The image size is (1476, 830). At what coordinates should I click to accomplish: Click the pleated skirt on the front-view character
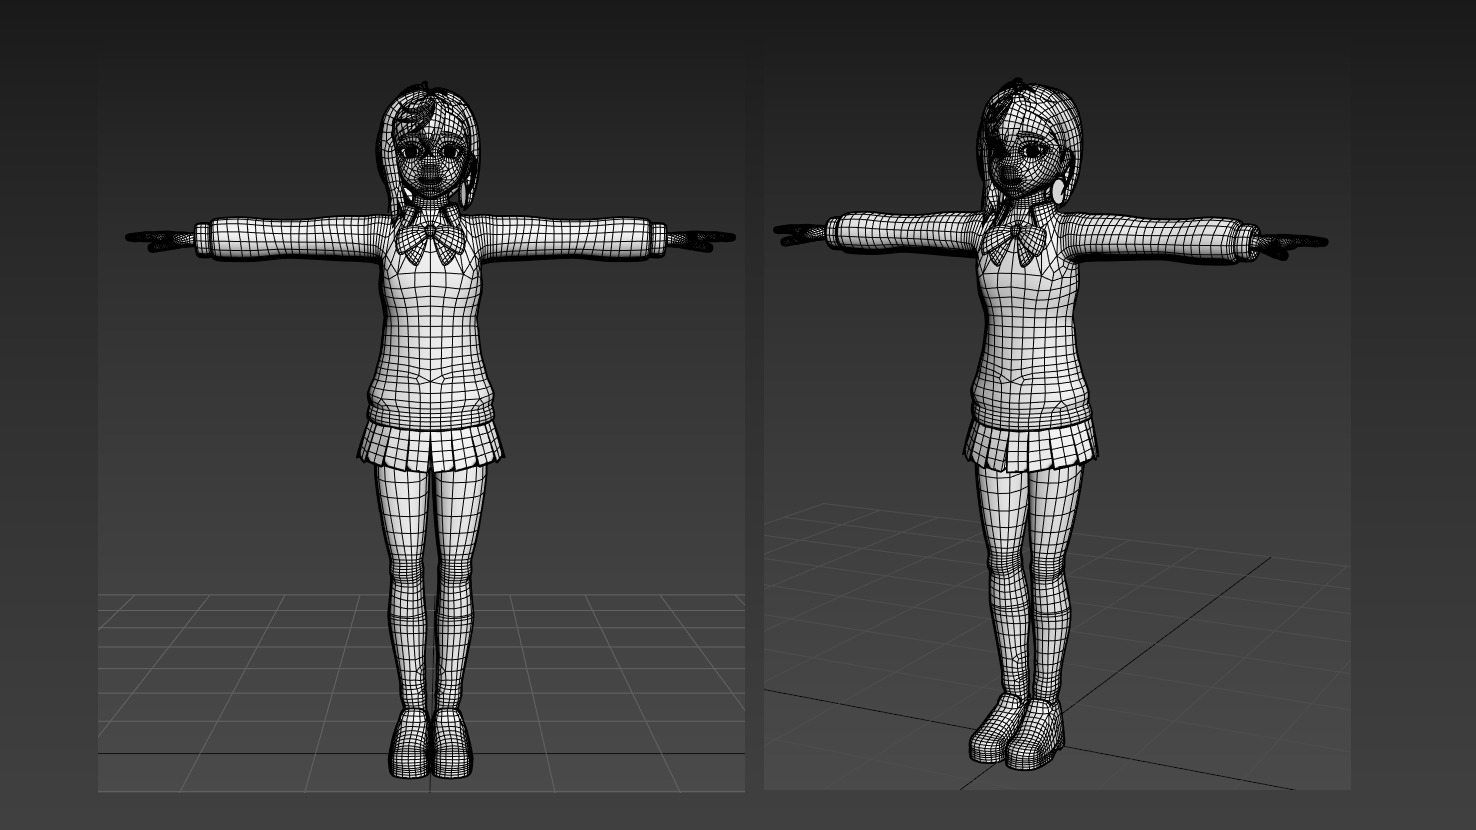point(431,445)
